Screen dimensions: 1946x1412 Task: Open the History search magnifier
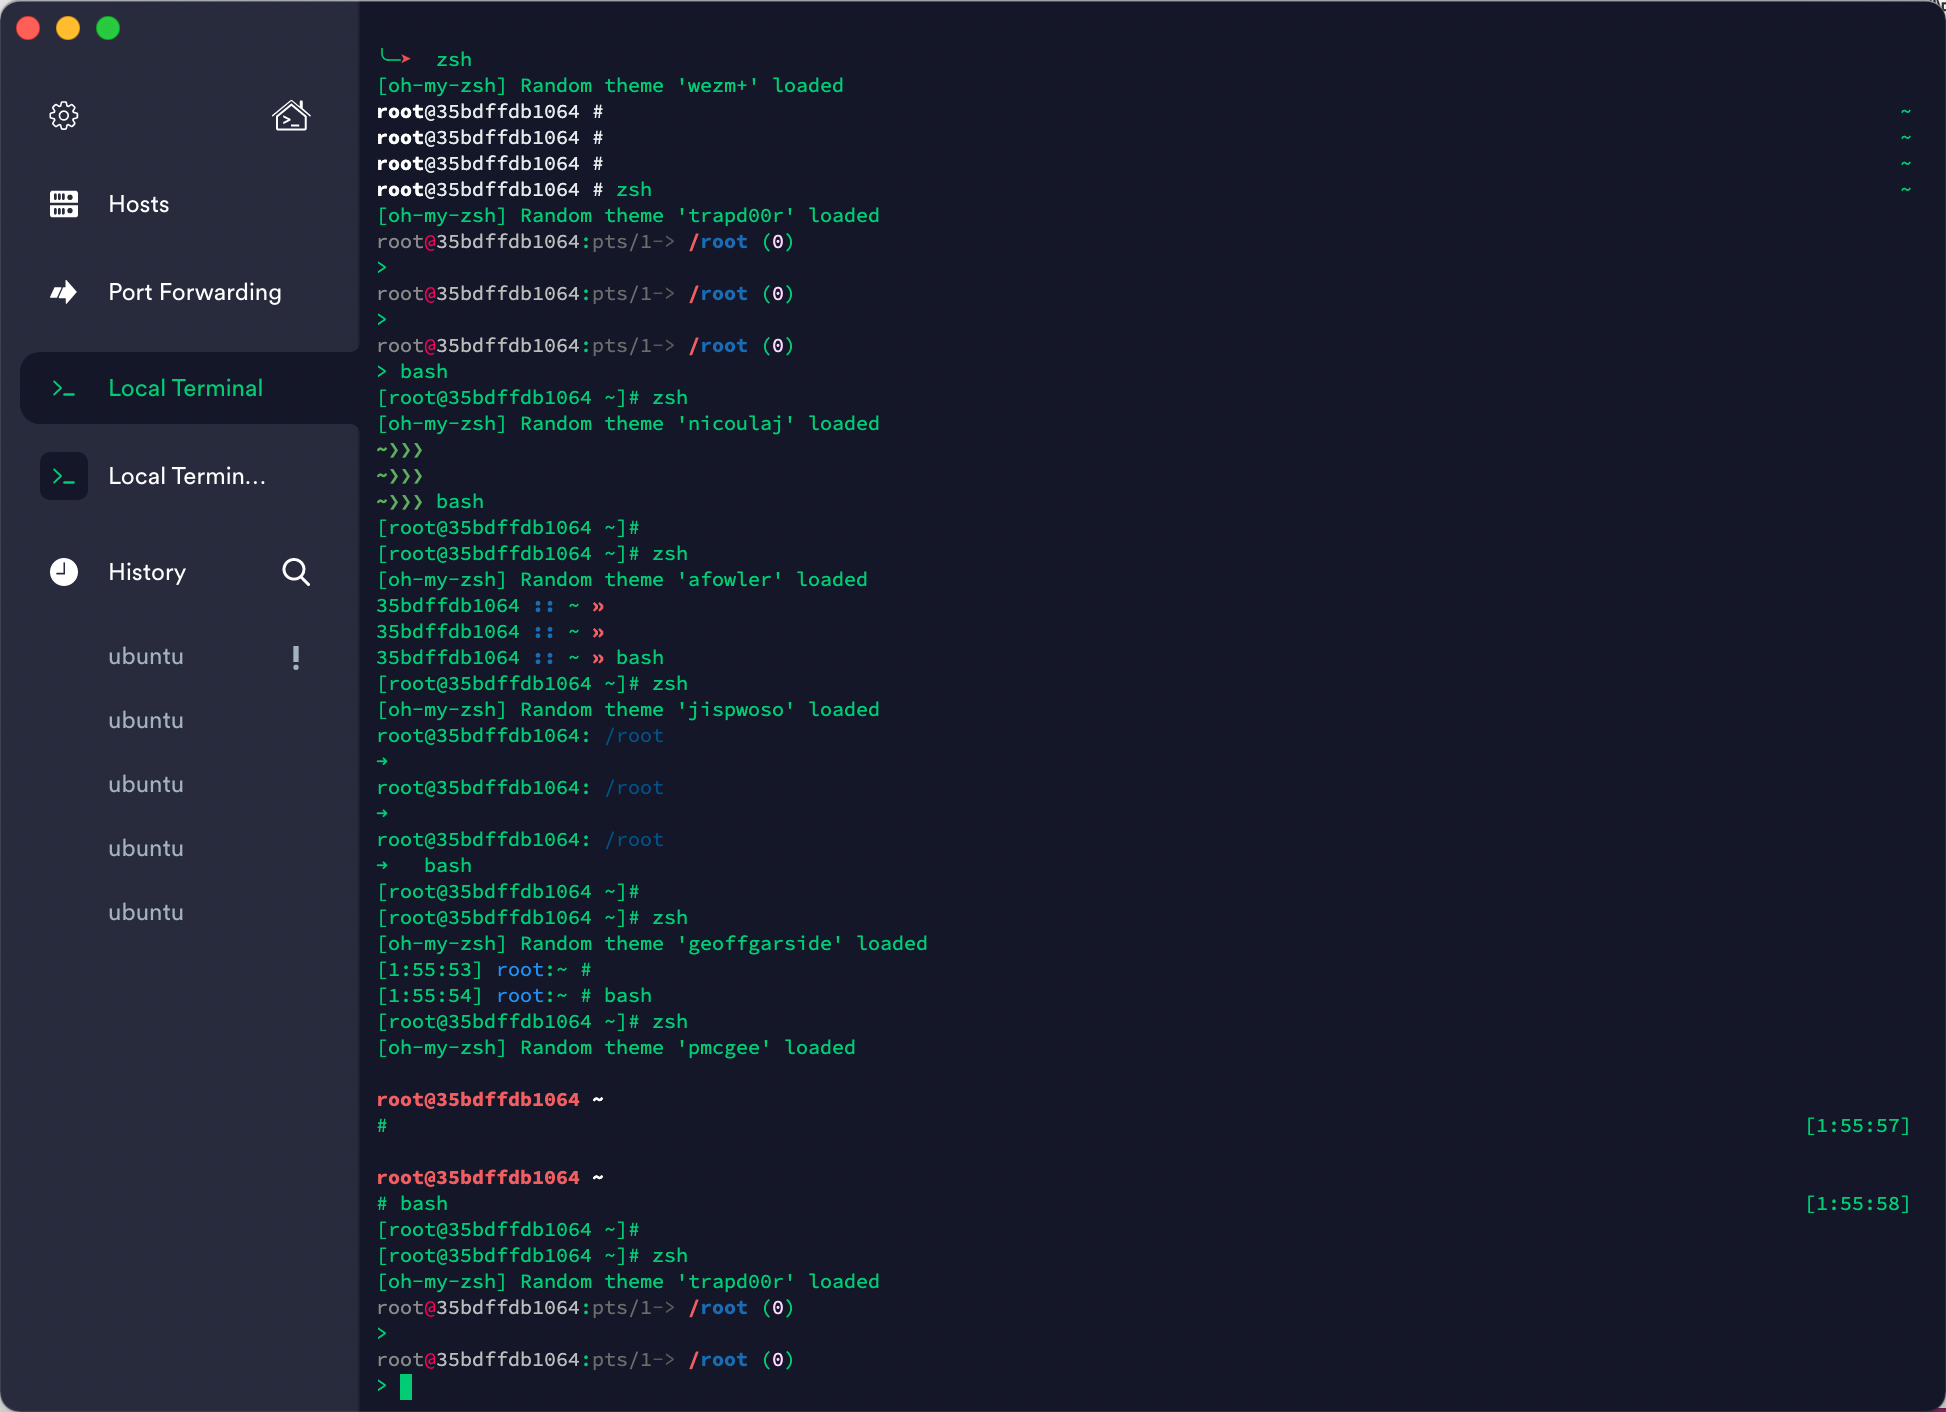pyautogui.click(x=296, y=572)
